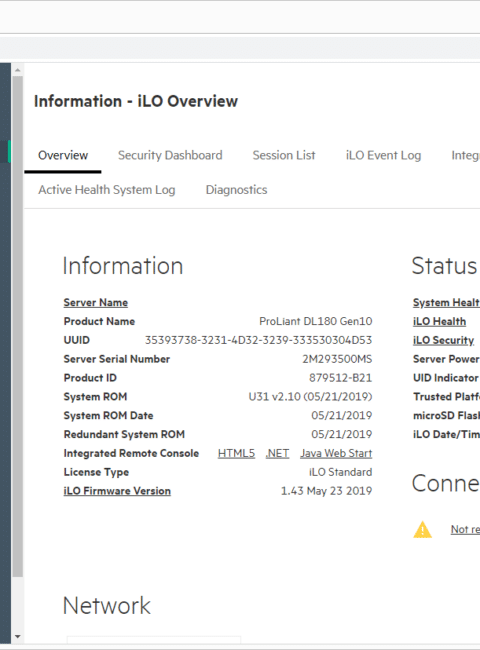Click the Server Power label
This screenshot has height=650, width=480.
pyautogui.click(x=446, y=359)
